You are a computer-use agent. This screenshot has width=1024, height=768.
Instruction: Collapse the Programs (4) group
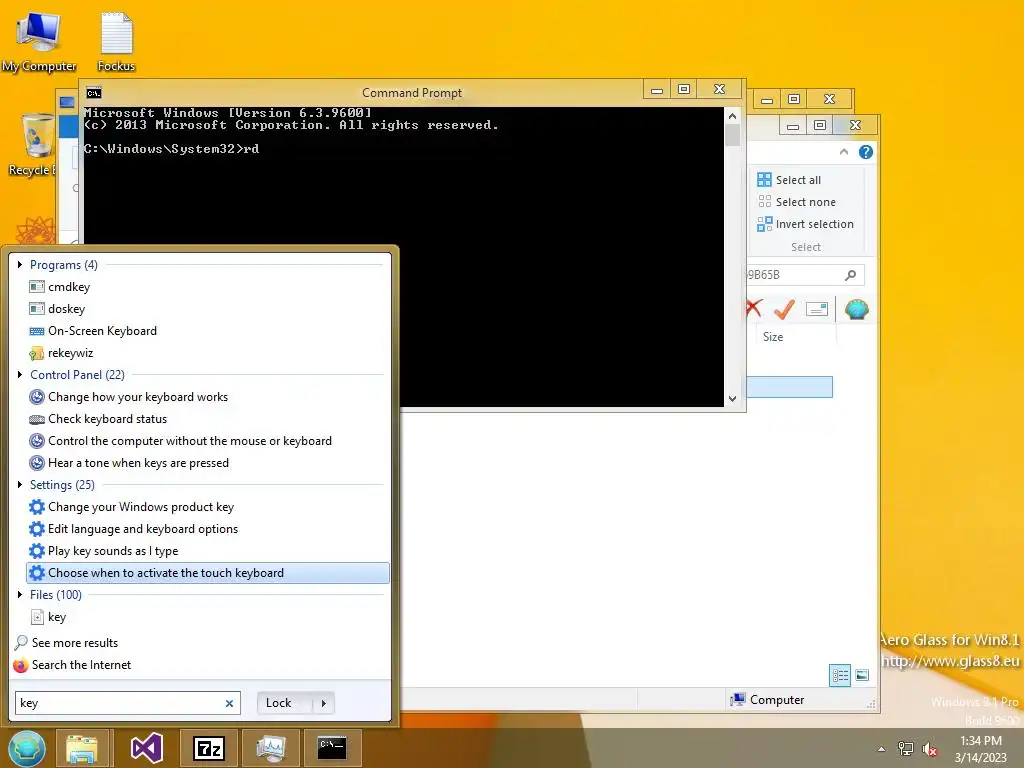pos(20,264)
